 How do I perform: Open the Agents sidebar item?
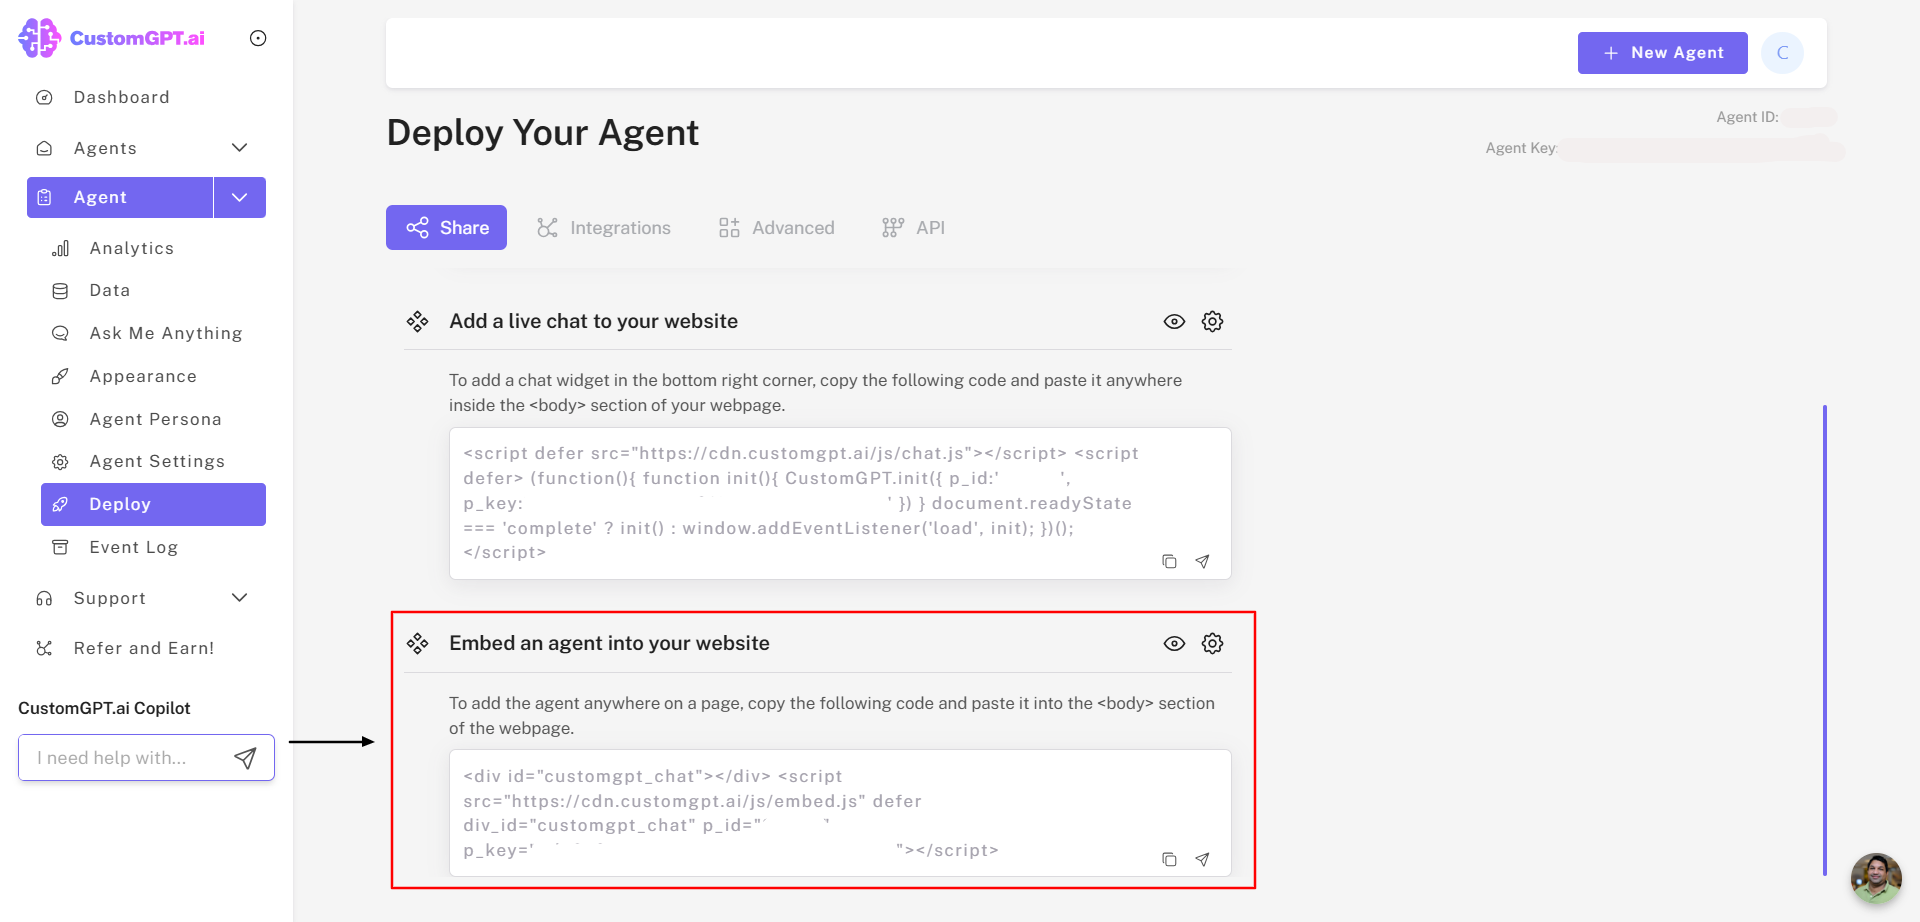pyautogui.click(x=105, y=148)
